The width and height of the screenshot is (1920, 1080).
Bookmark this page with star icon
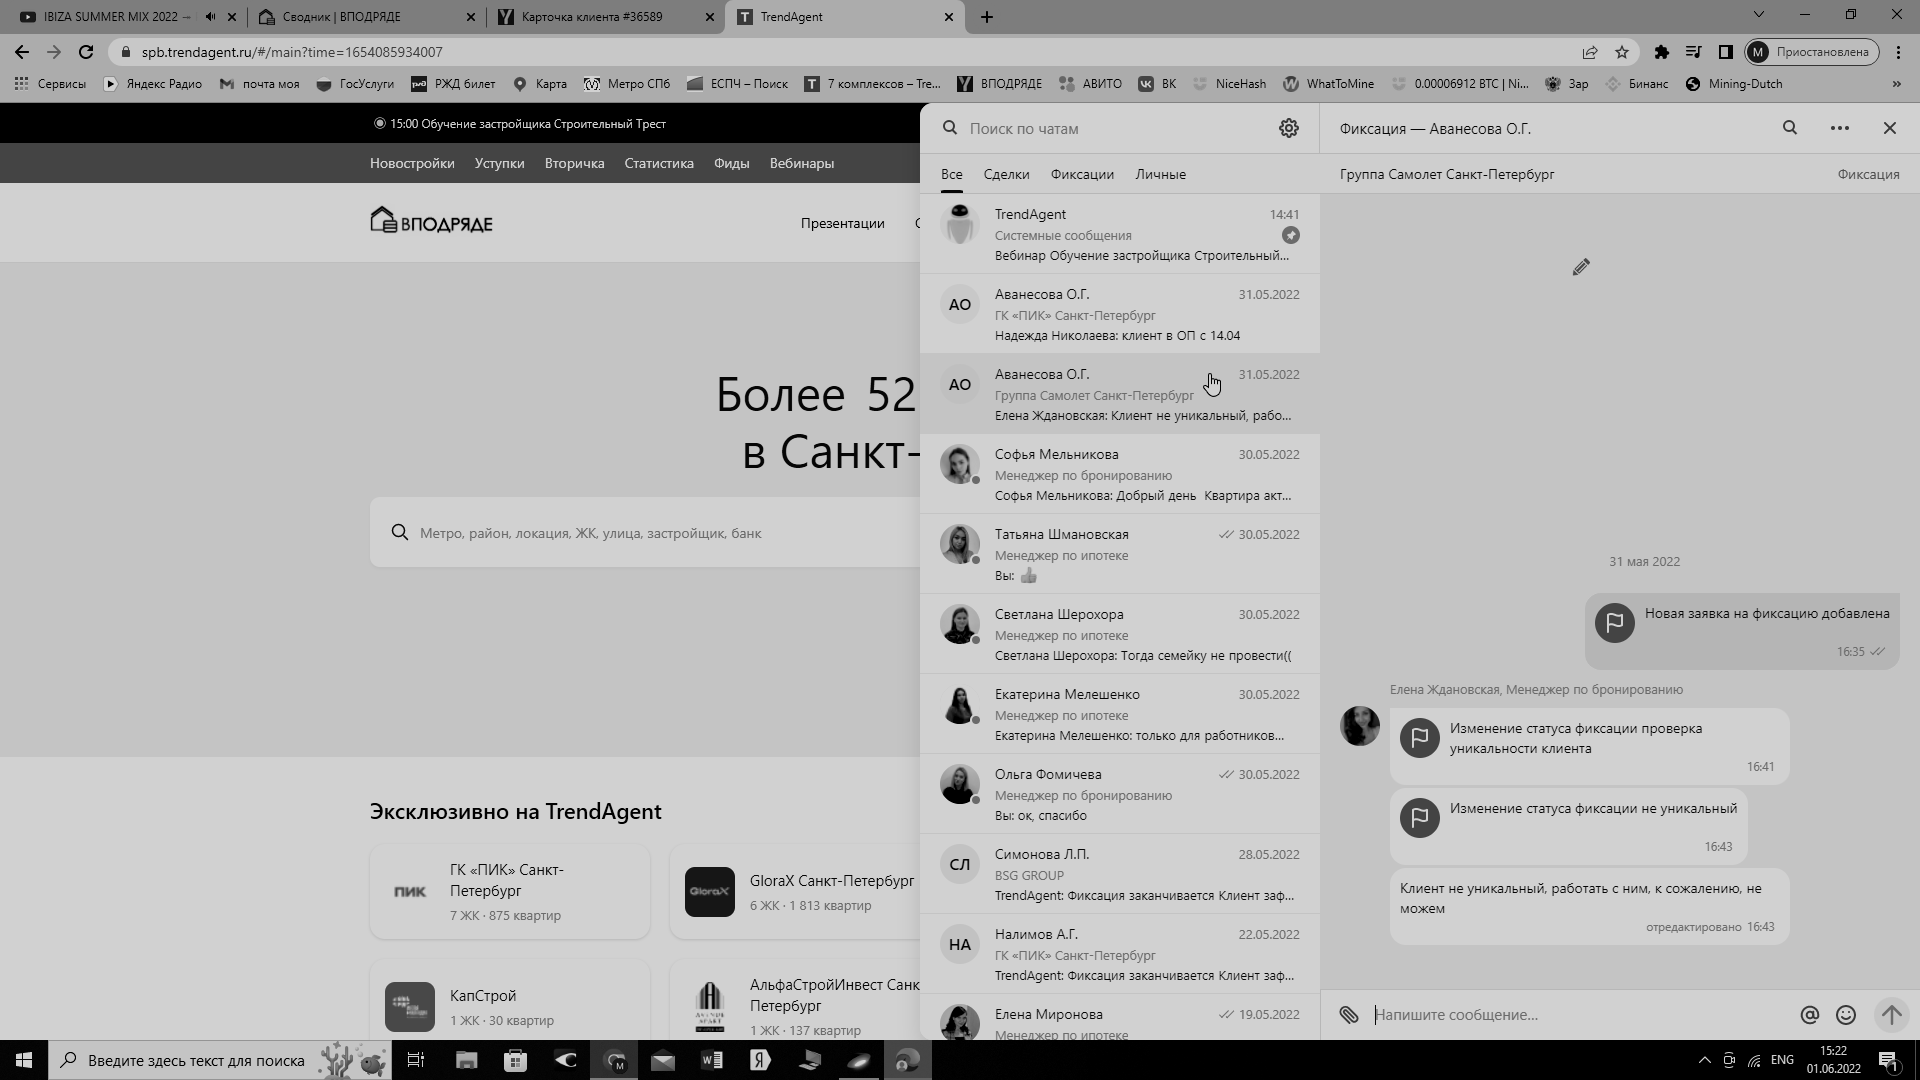[x=1622, y=52]
